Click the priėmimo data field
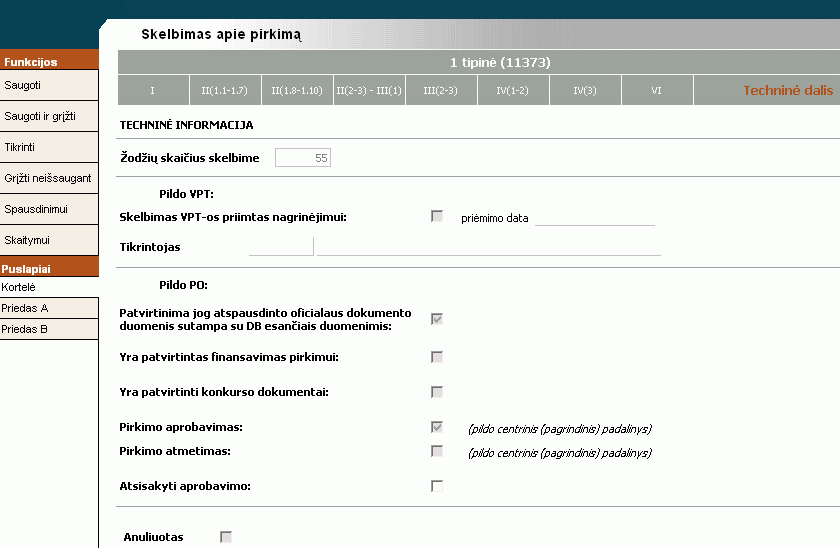This screenshot has height=548, width=840. [x=595, y=217]
